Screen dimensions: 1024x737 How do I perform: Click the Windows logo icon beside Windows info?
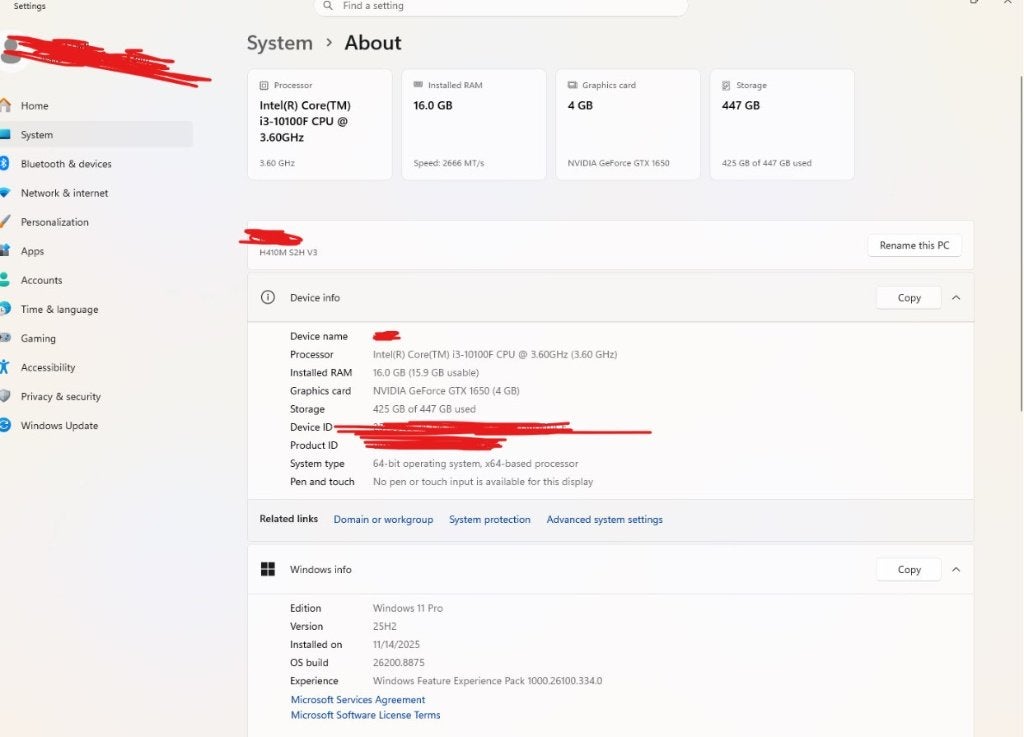click(x=268, y=569)
